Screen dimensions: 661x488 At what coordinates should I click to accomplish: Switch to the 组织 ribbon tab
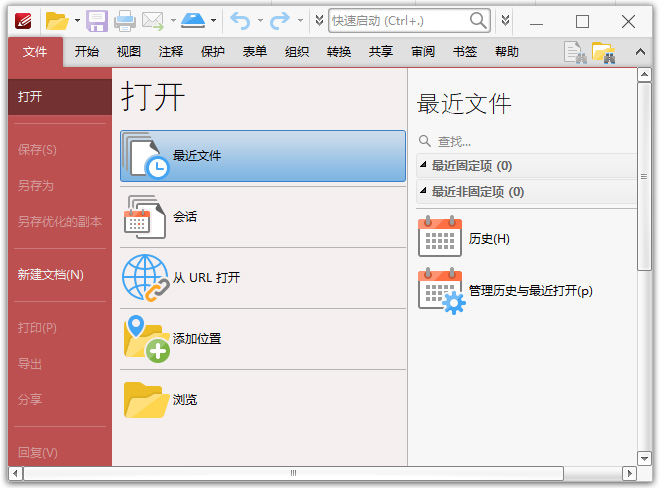point(297,52)
